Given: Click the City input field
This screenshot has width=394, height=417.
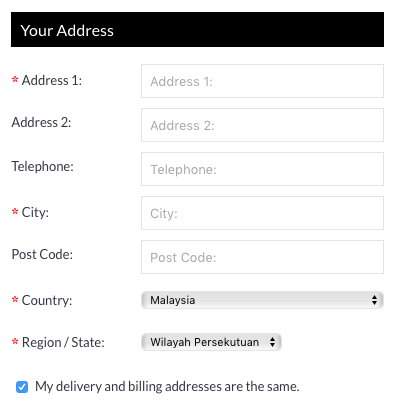Looking at the screenshot, I should tap(262, 213).
